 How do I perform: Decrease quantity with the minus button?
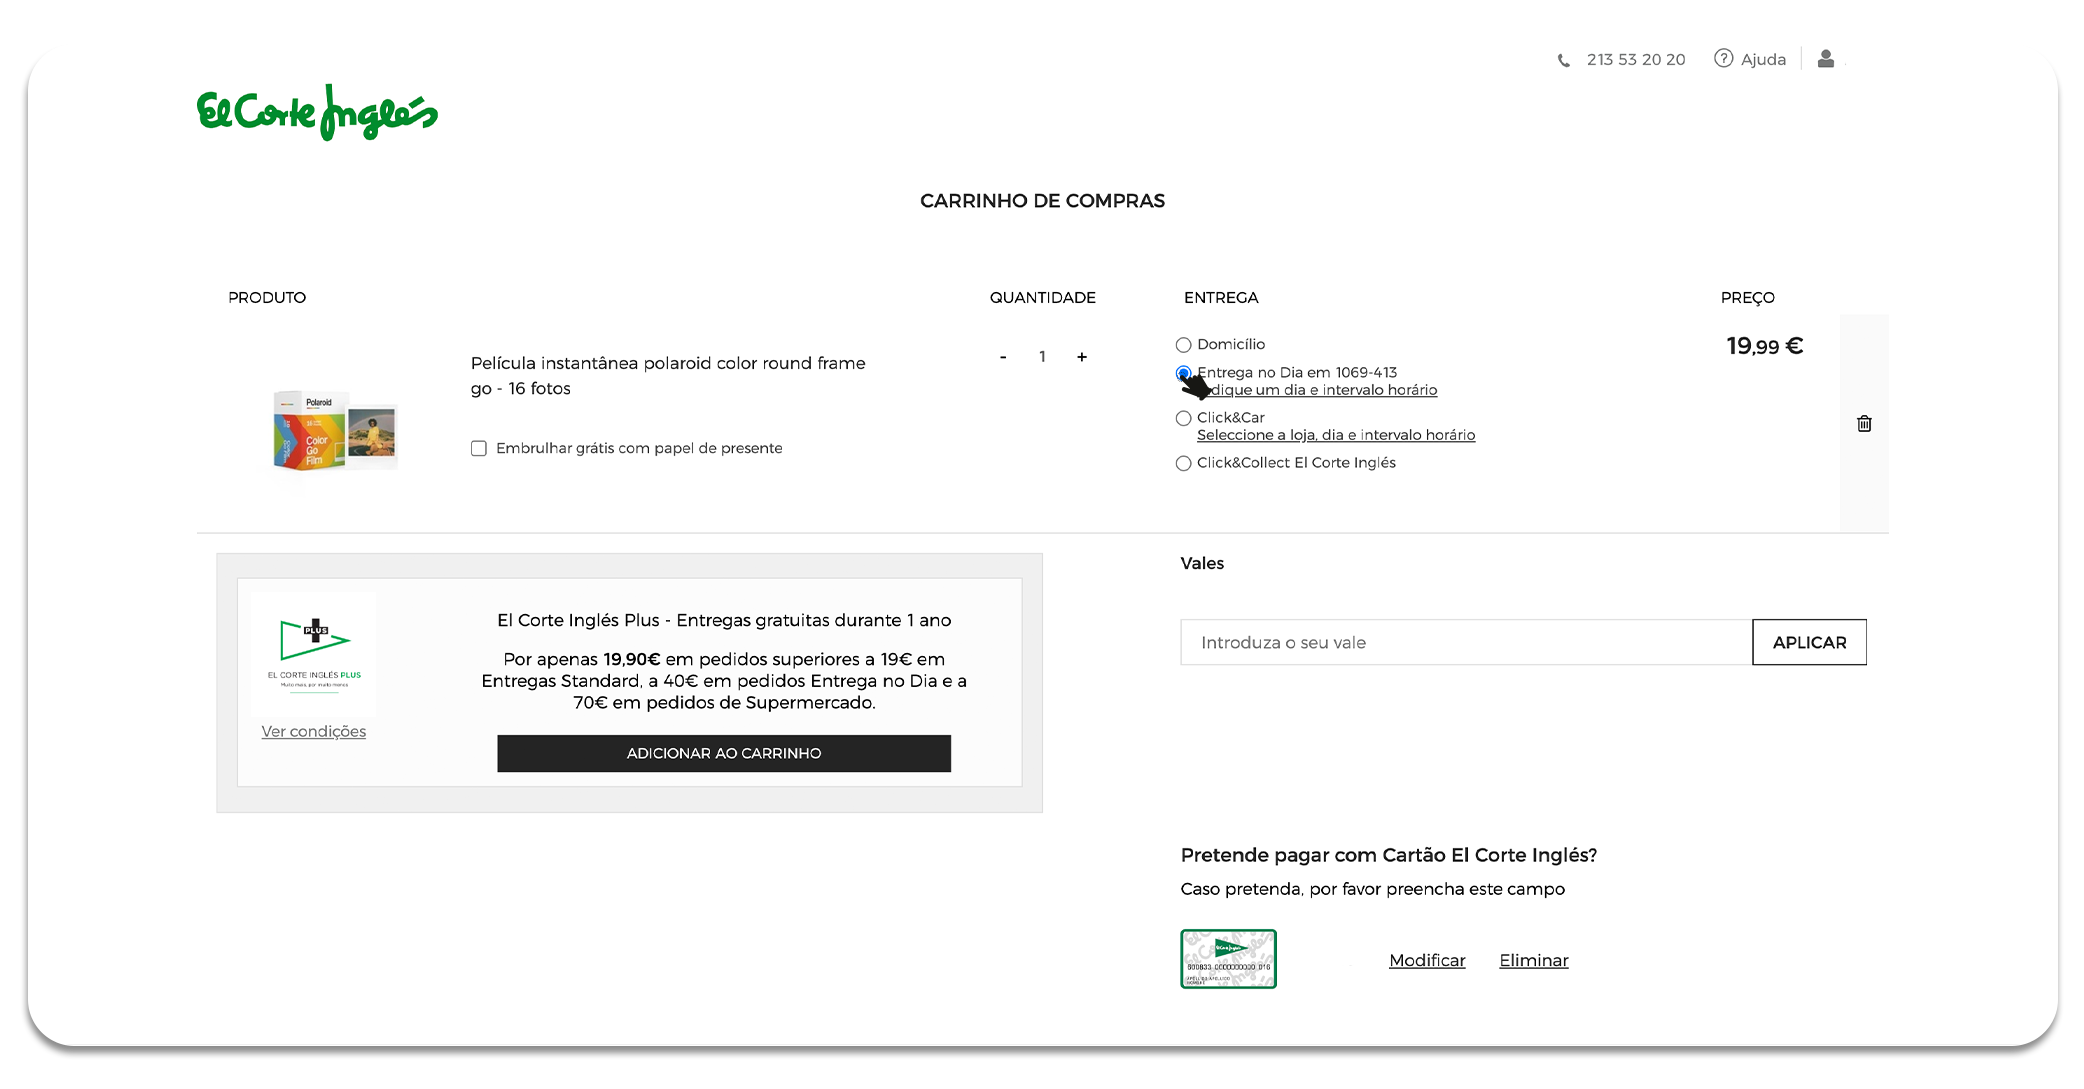click(x=1003, y=357)
